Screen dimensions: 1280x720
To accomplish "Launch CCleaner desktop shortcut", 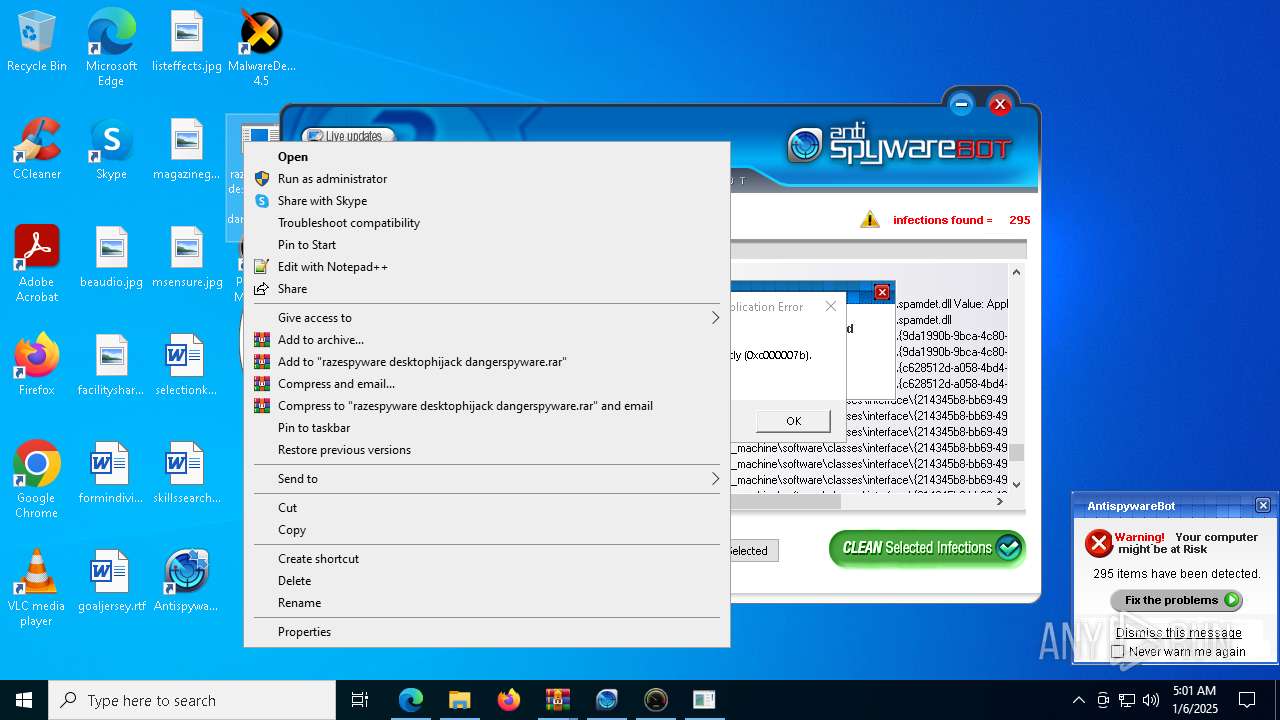I will [37, 150].
